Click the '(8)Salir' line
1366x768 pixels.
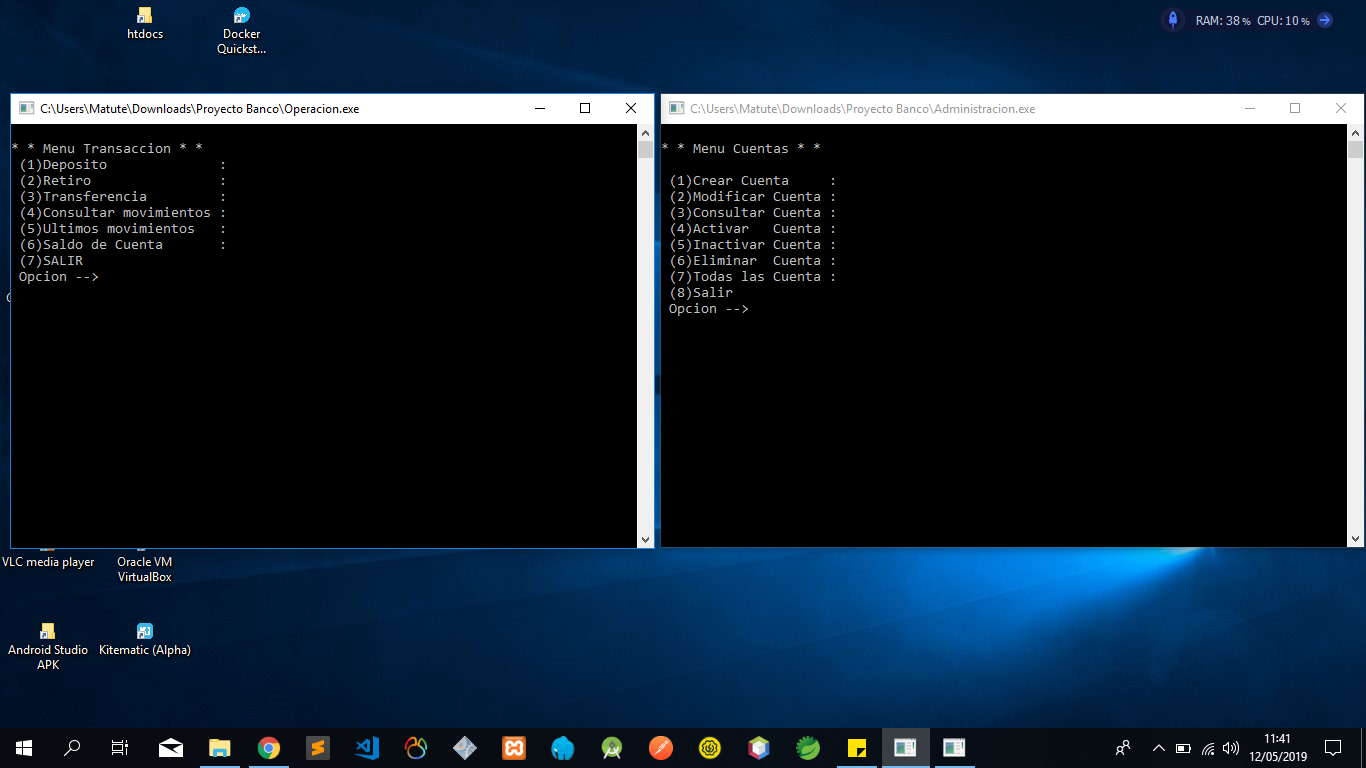pos(701,293)
